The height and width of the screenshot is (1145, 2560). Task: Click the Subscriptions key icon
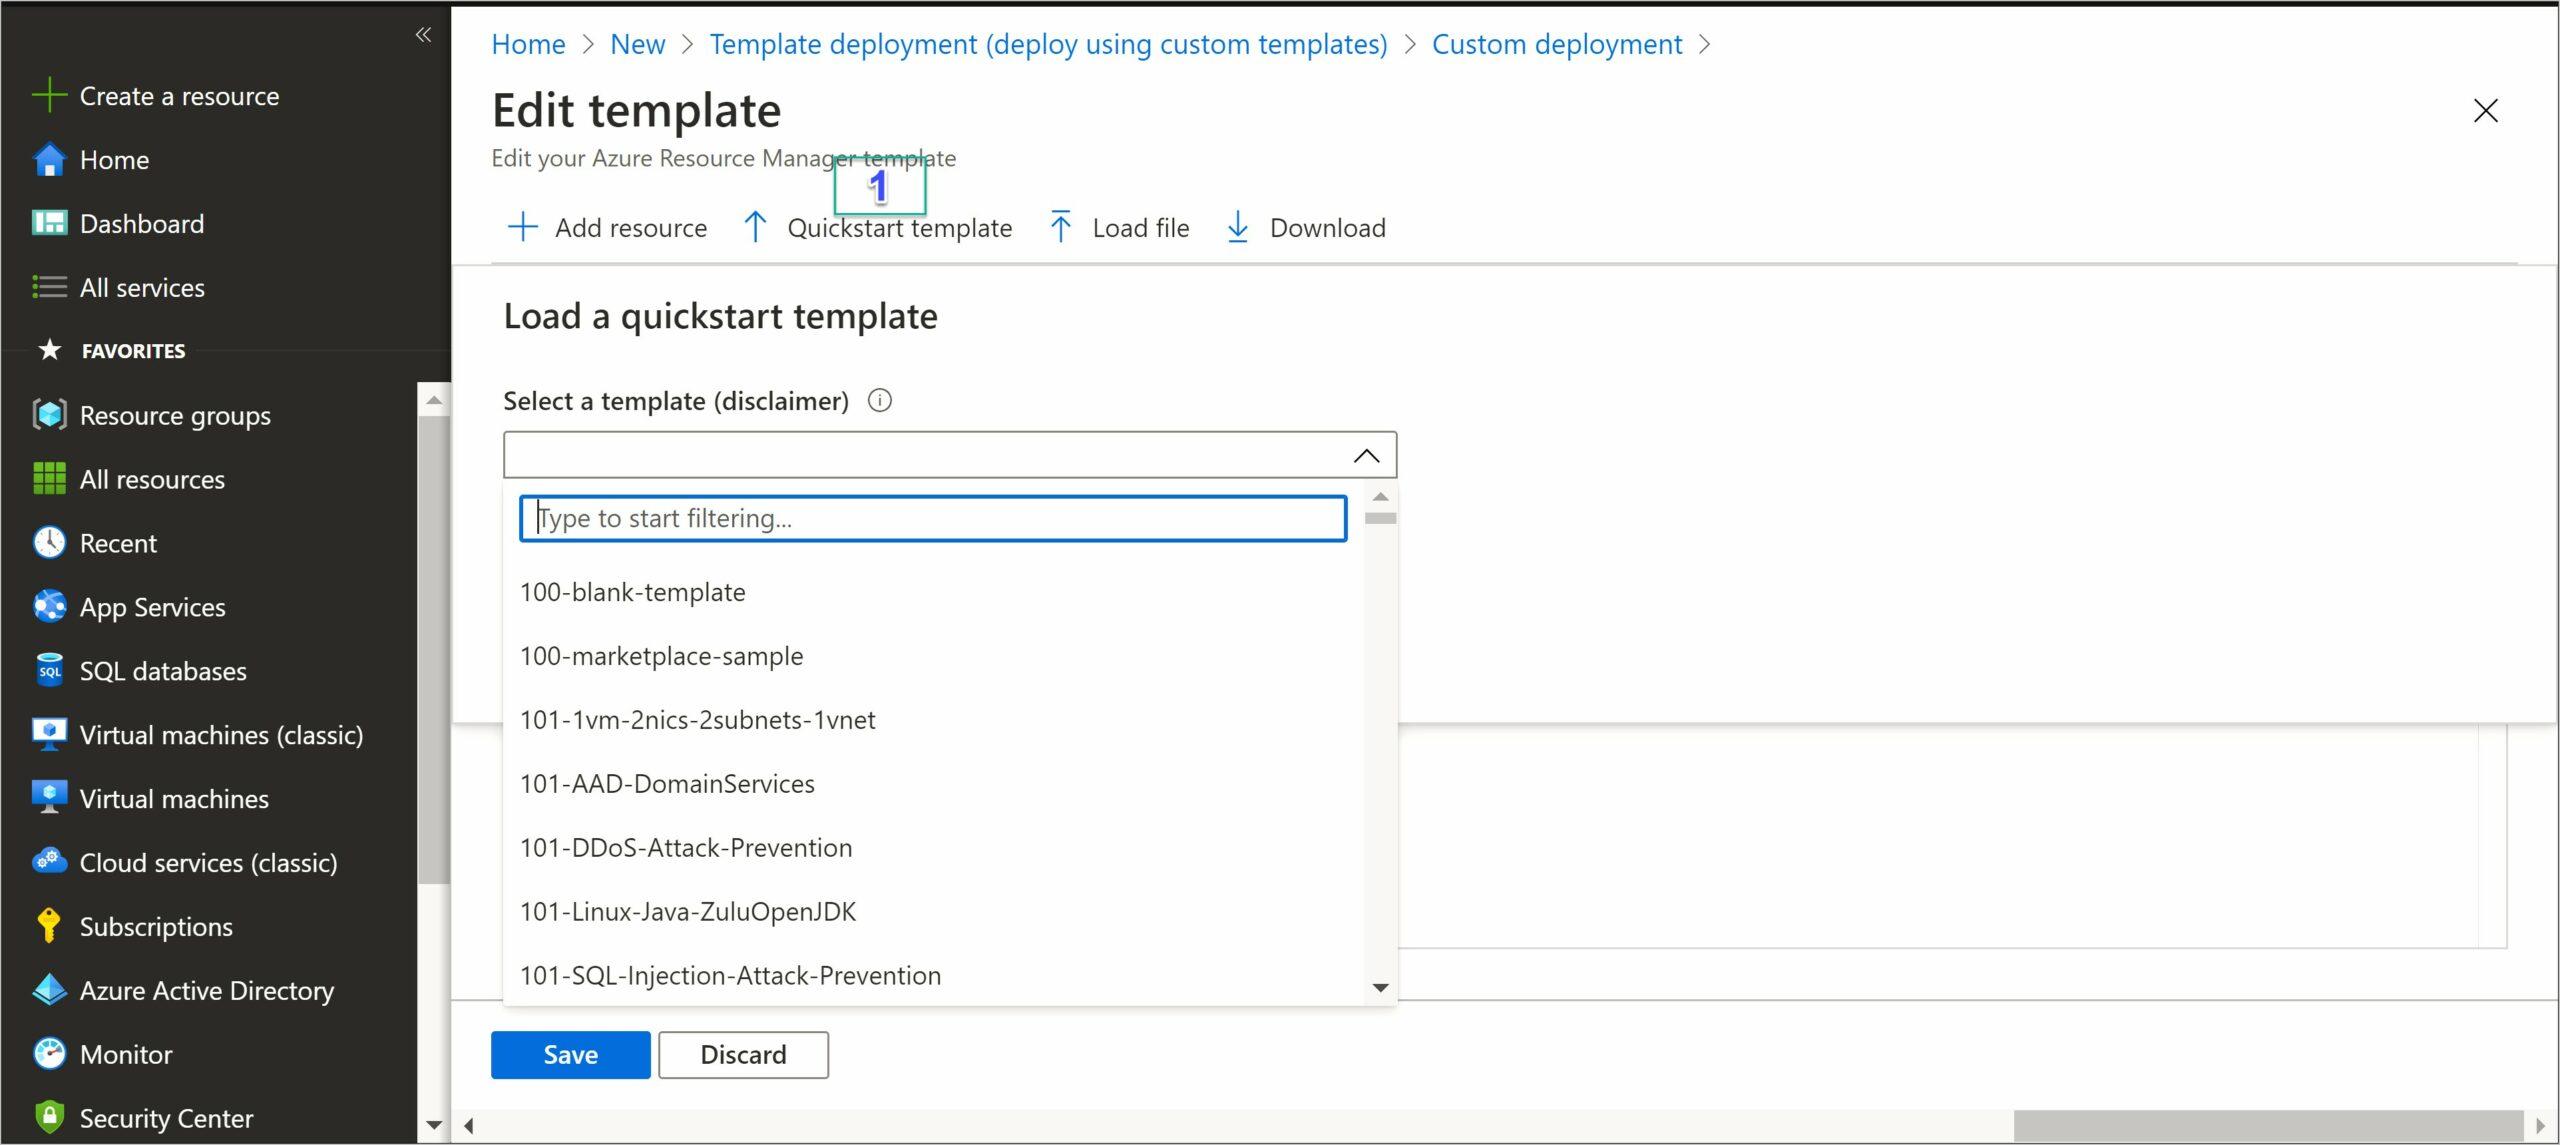[49, 926]
